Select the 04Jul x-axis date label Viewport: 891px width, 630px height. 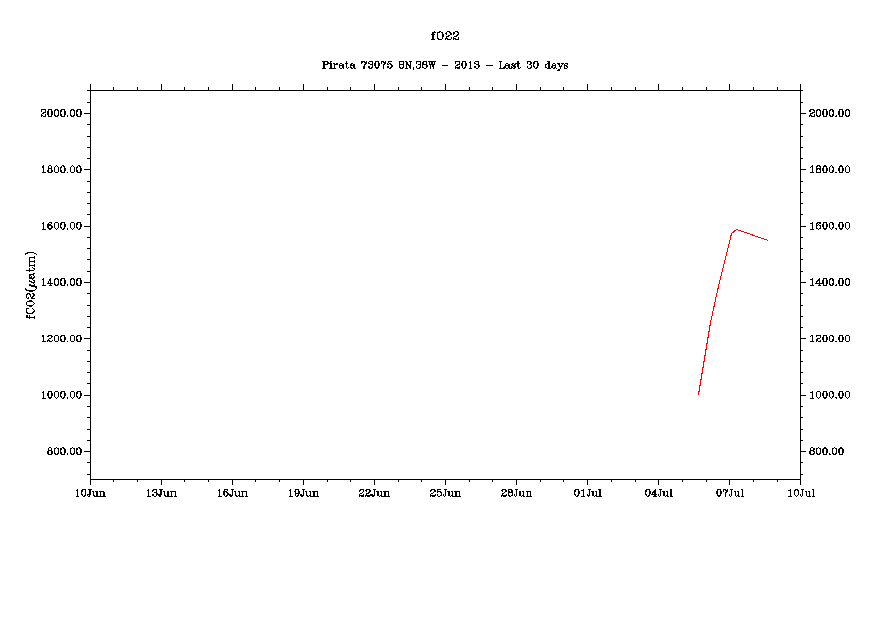[x=658, y=493]
